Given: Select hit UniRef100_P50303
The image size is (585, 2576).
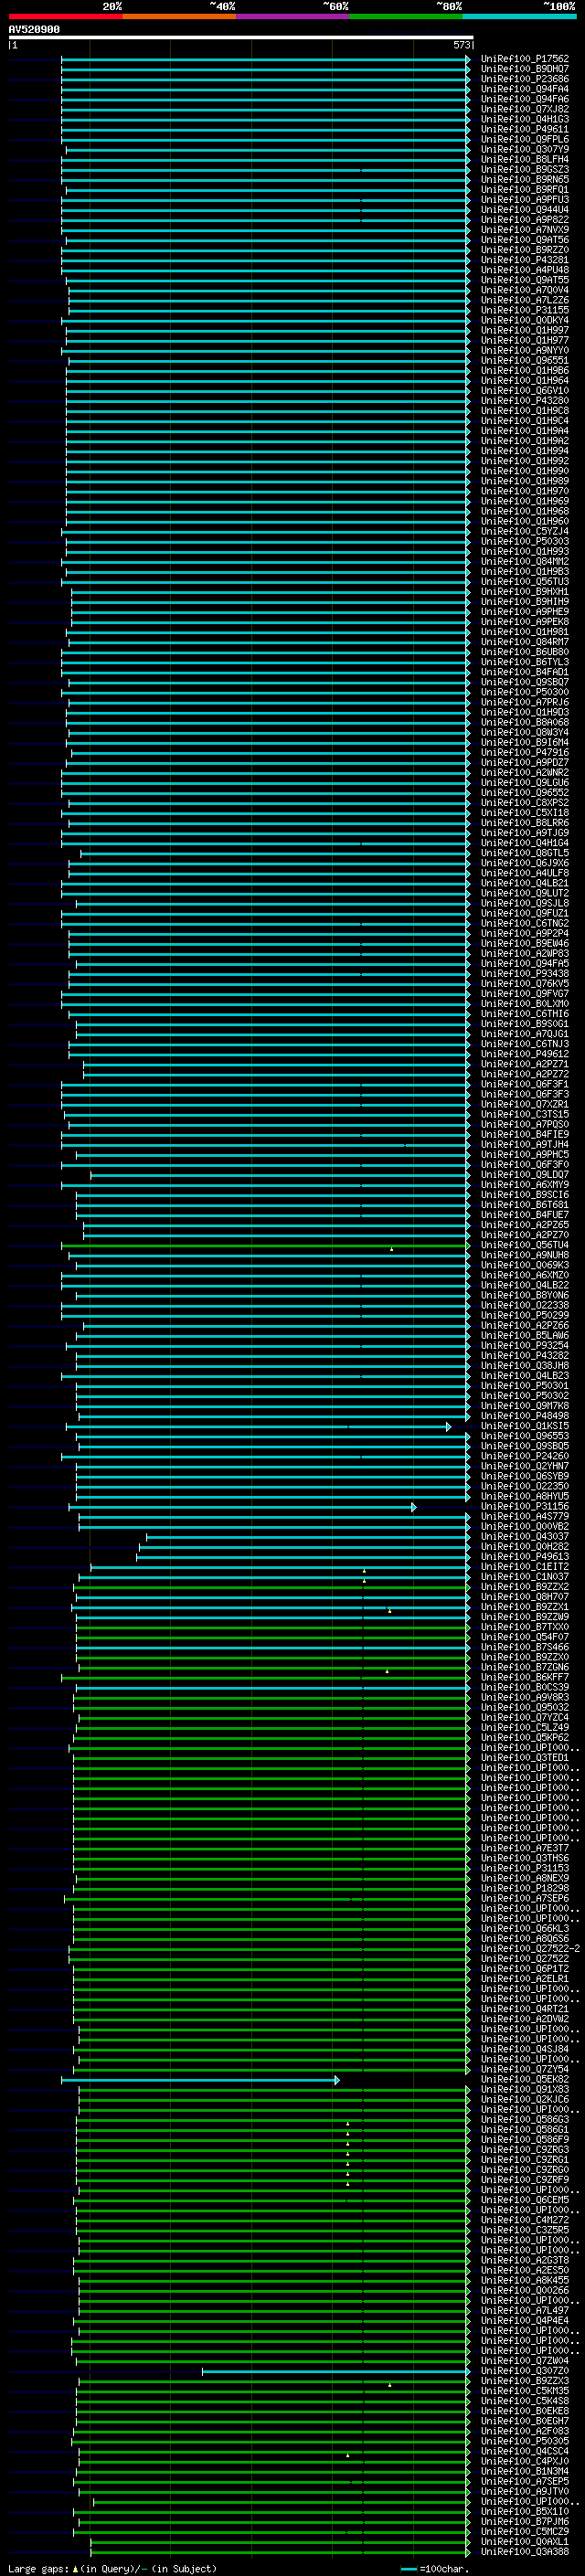Looking at the screenshot, I should pos(524,541).
